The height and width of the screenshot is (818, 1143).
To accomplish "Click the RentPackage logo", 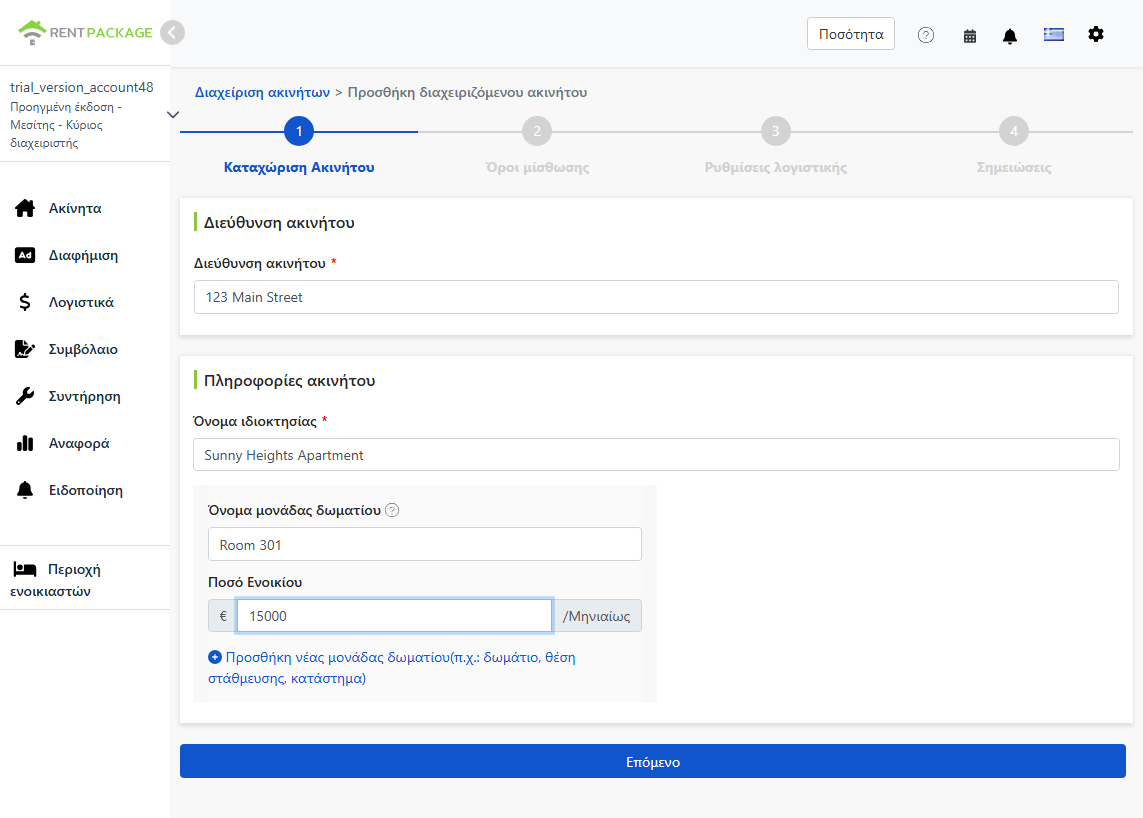I will 85,32.
